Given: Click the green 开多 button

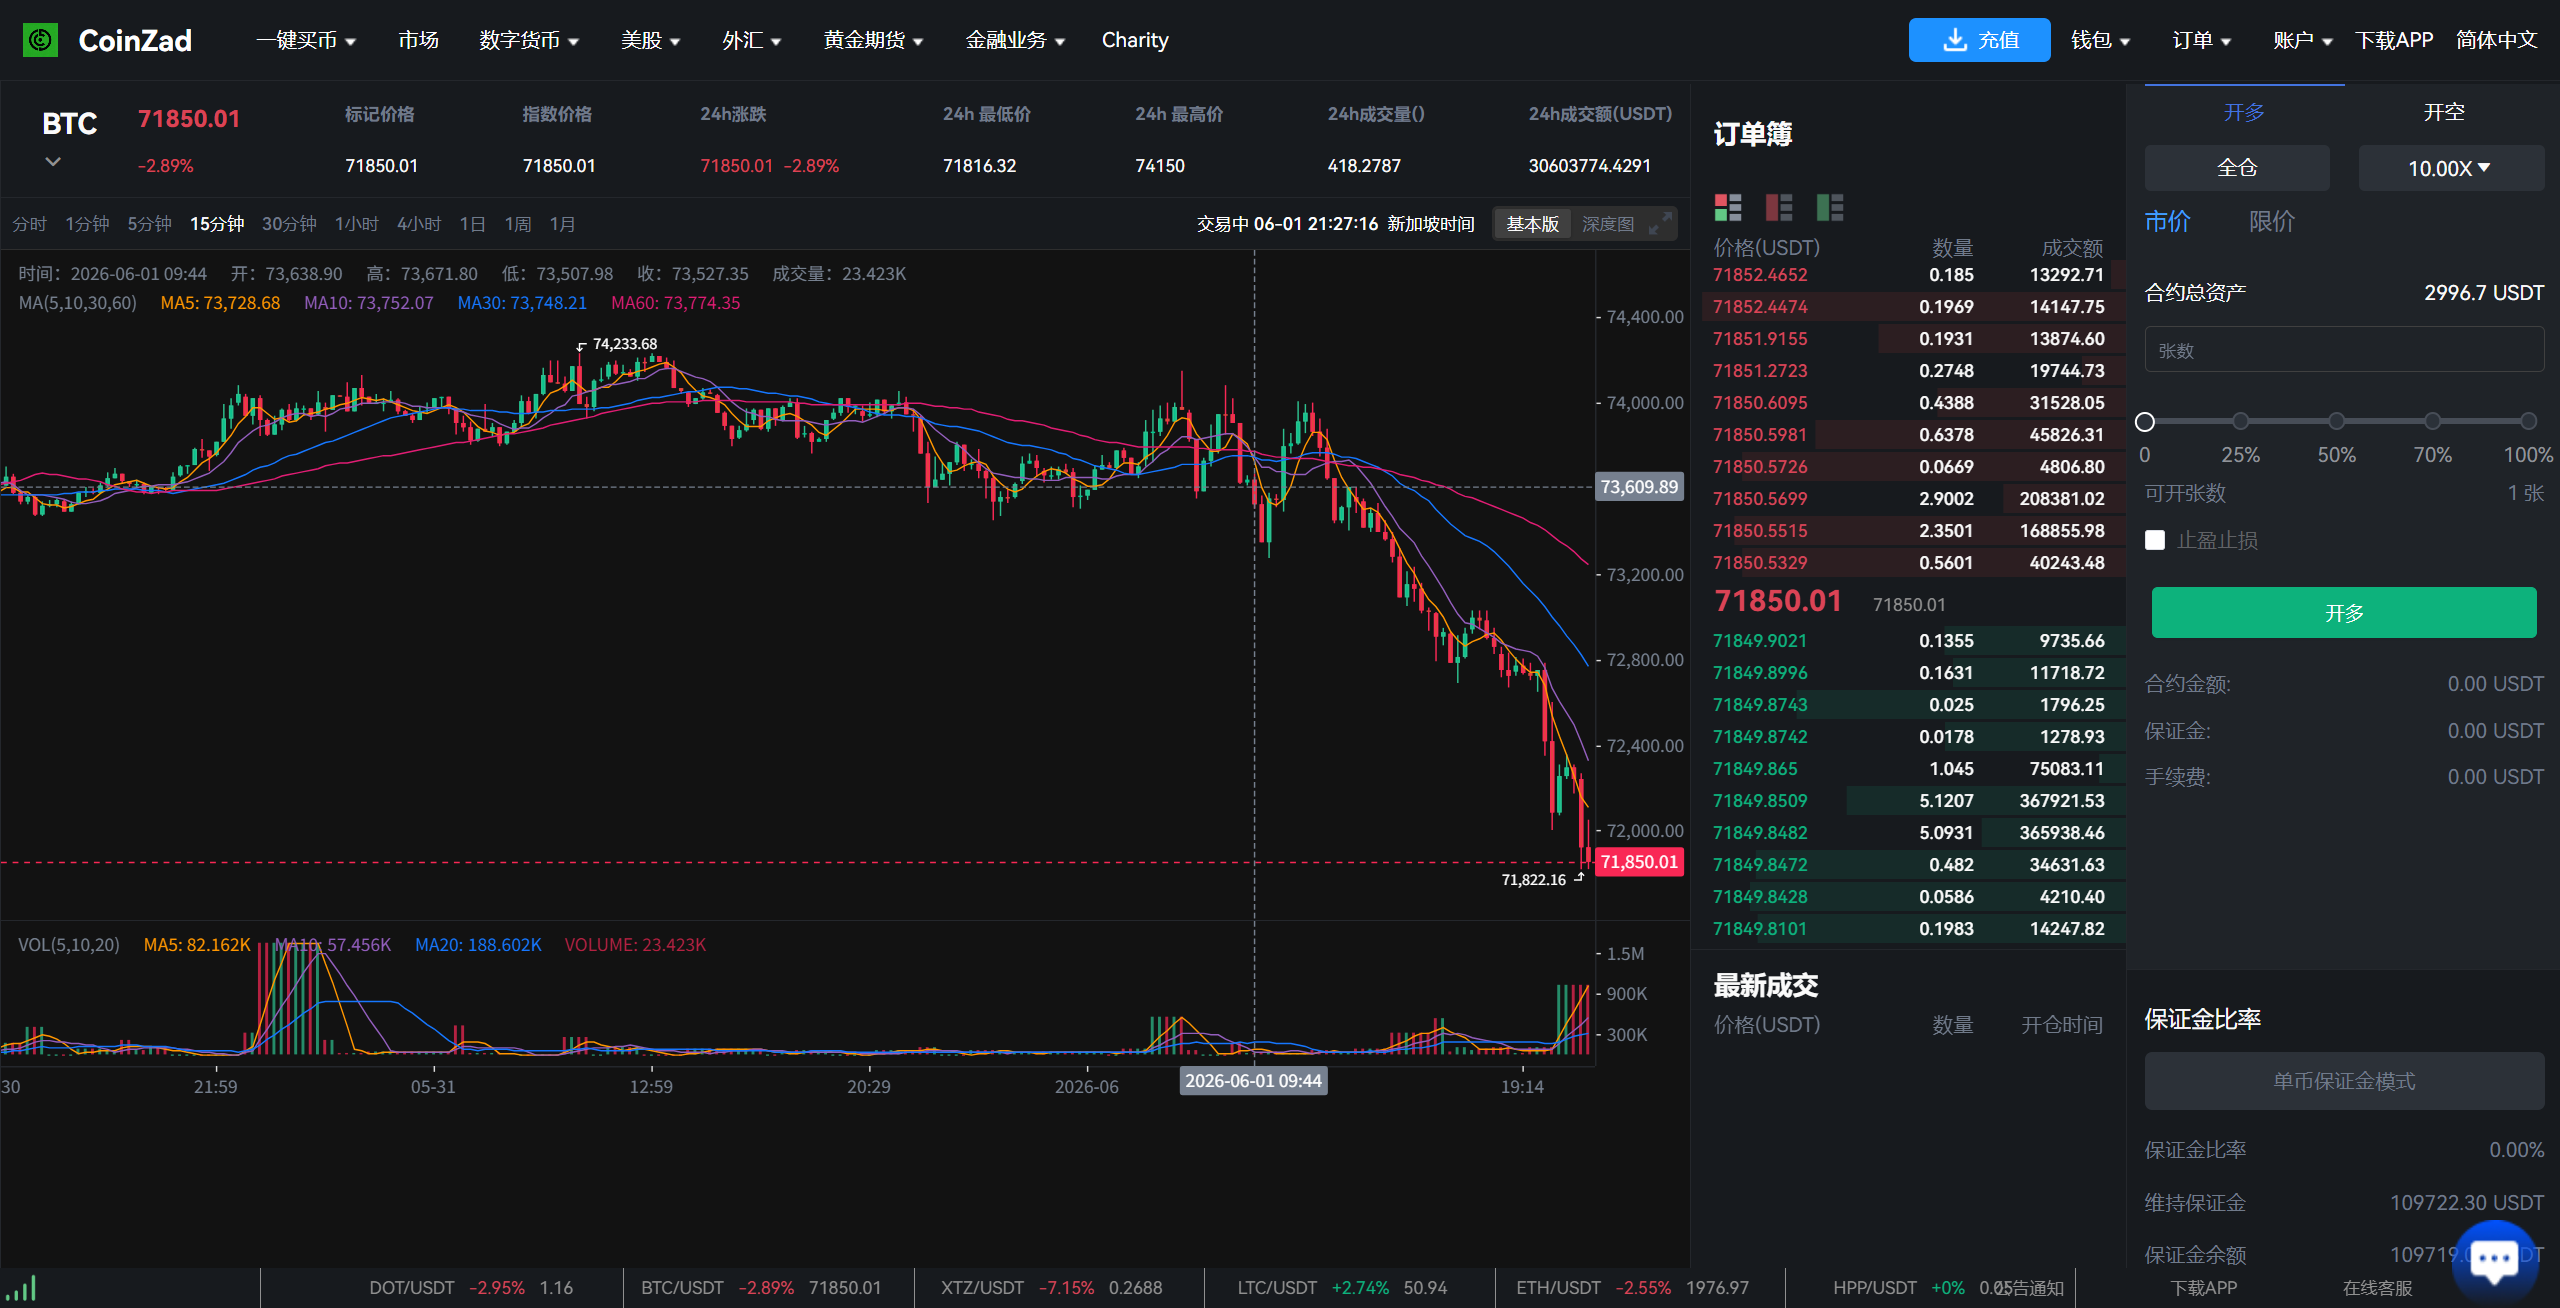Looking at the screenshot, I should [x=2343, y=613].
